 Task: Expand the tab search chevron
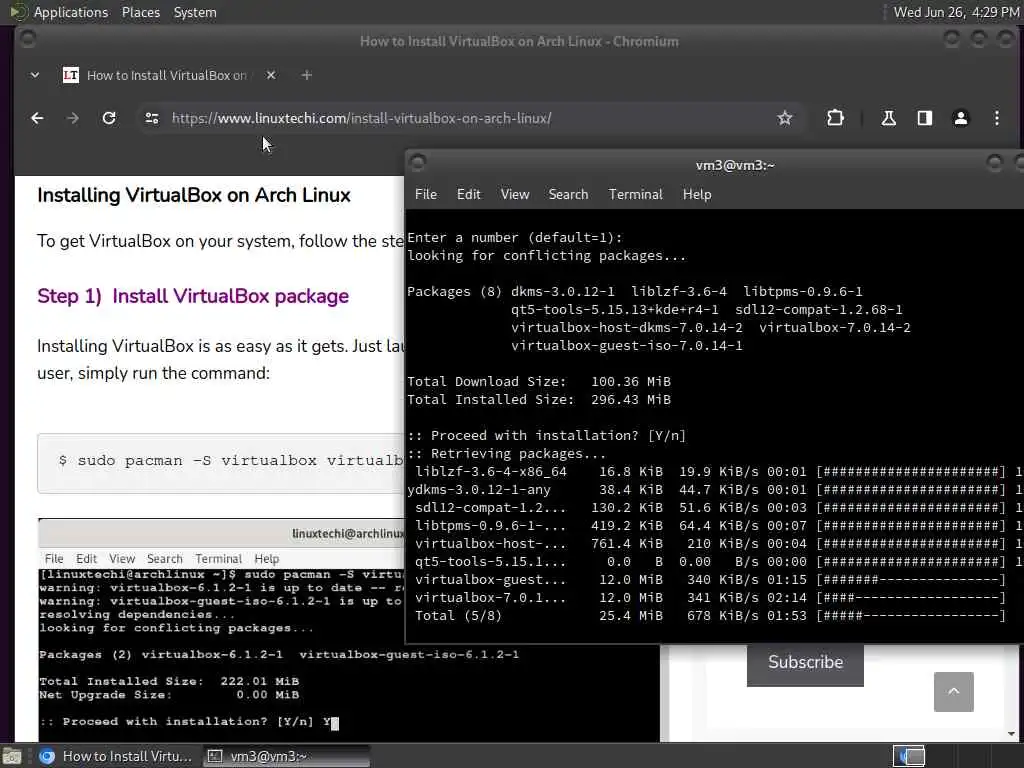35,75
